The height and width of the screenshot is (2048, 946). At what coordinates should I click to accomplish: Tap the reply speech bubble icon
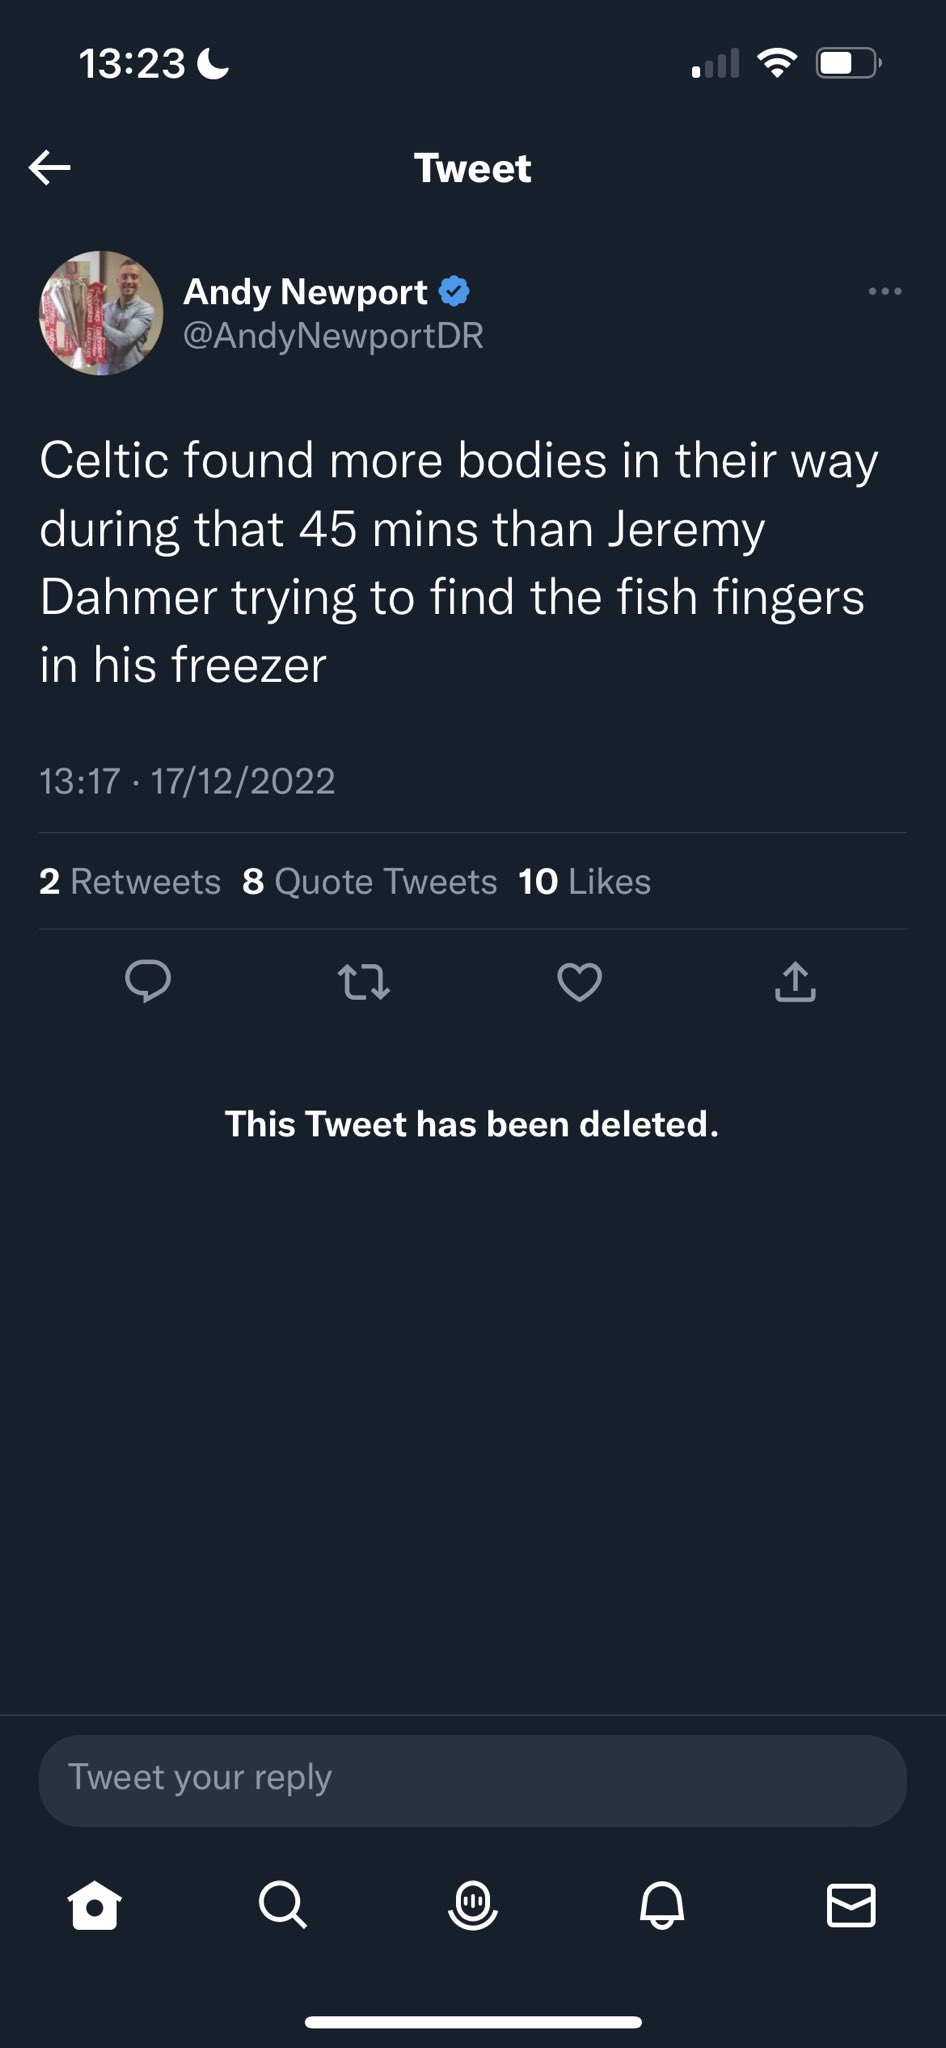(x=148, y=981)
